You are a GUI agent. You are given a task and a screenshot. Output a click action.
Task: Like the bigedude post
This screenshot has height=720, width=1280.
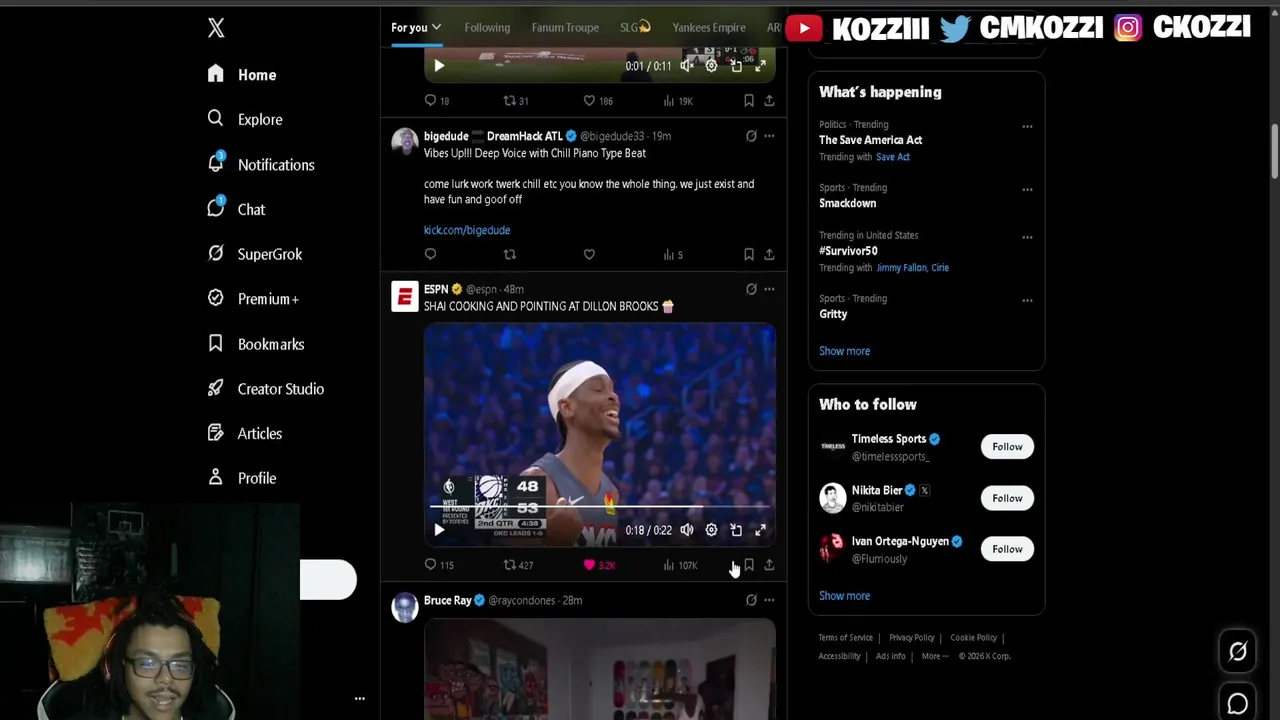tap(589, 255)
